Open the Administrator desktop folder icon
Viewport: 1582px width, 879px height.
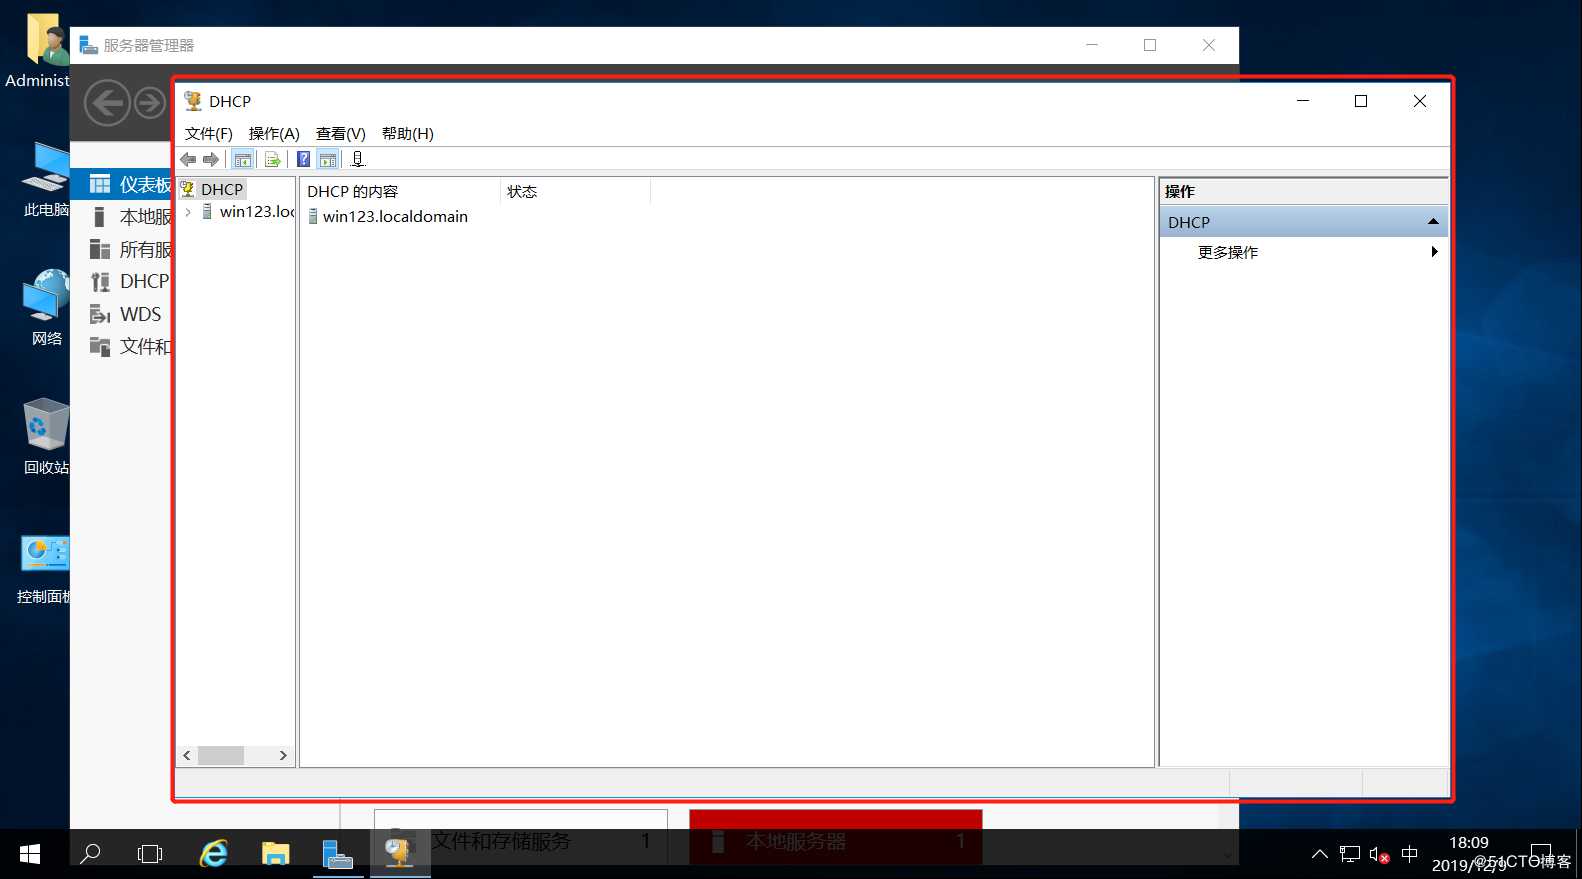point(40,50)
